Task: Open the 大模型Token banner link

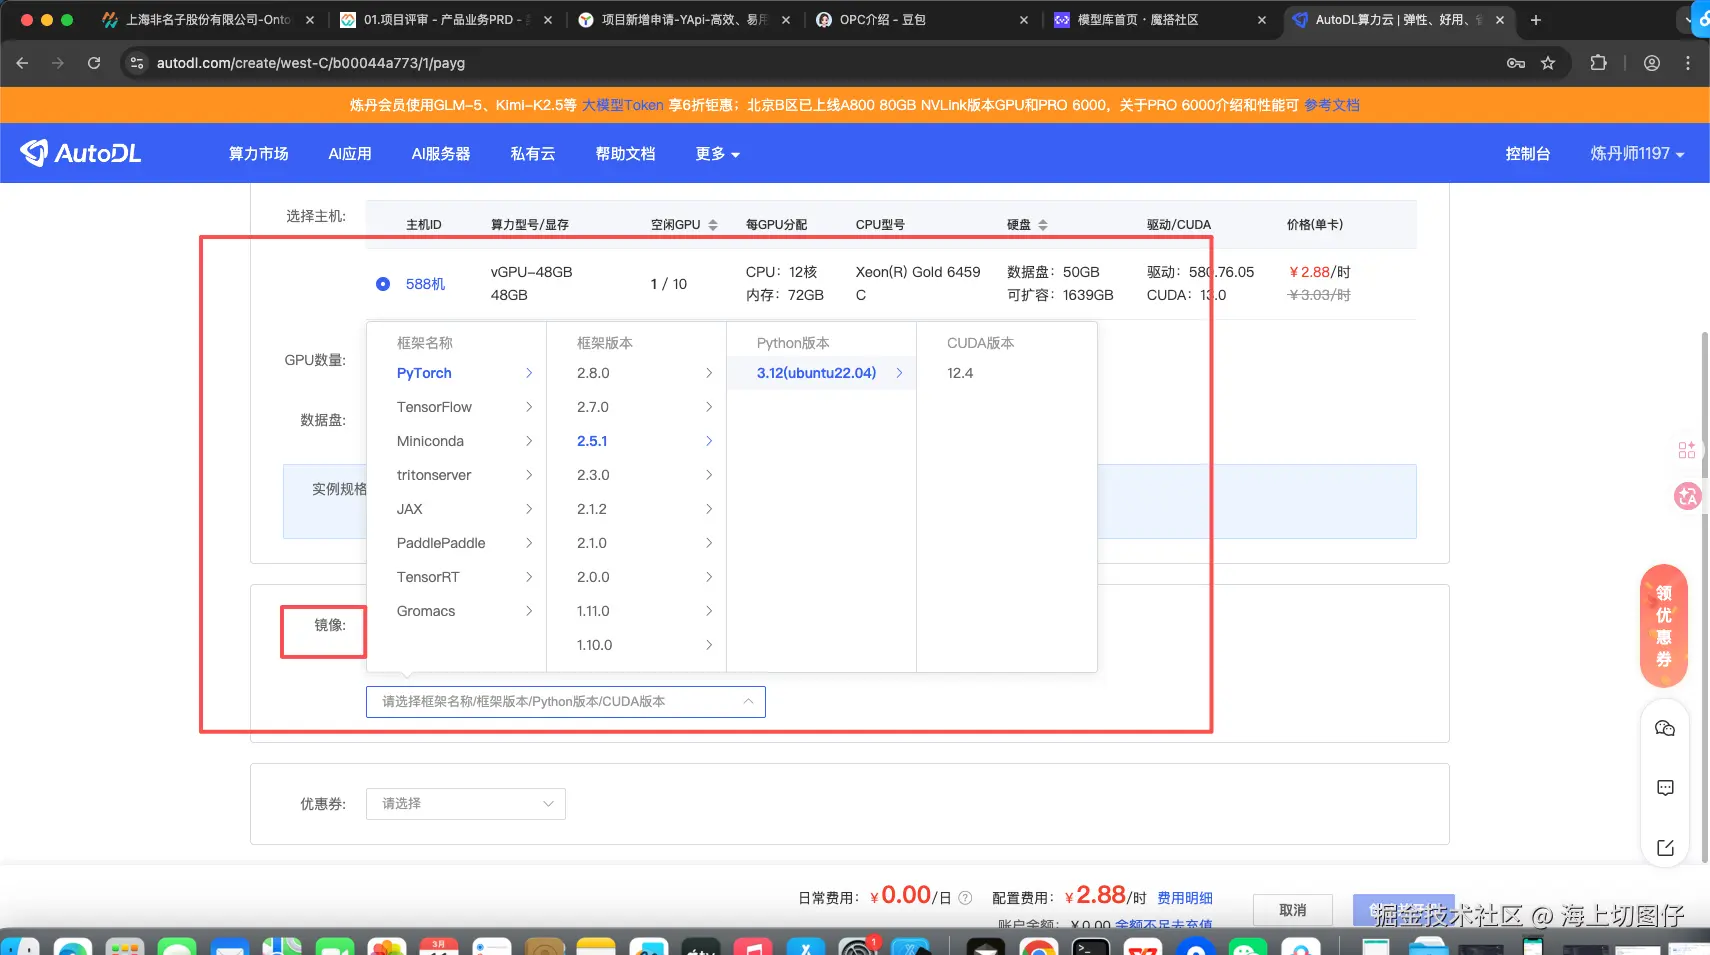Action: point(623,105)
